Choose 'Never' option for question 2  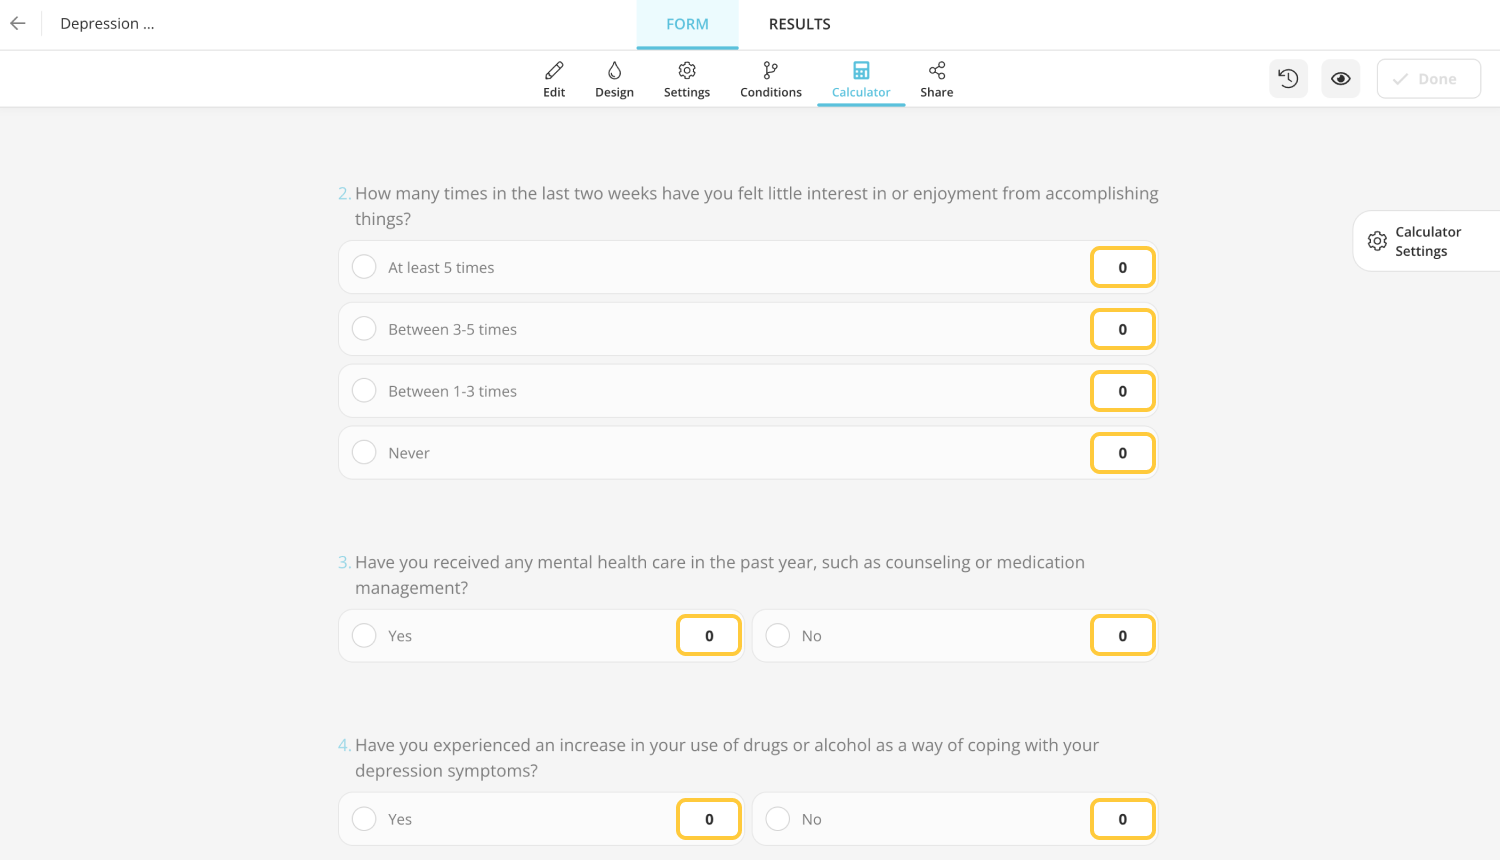pyautogui.click(x=364, y=452)
